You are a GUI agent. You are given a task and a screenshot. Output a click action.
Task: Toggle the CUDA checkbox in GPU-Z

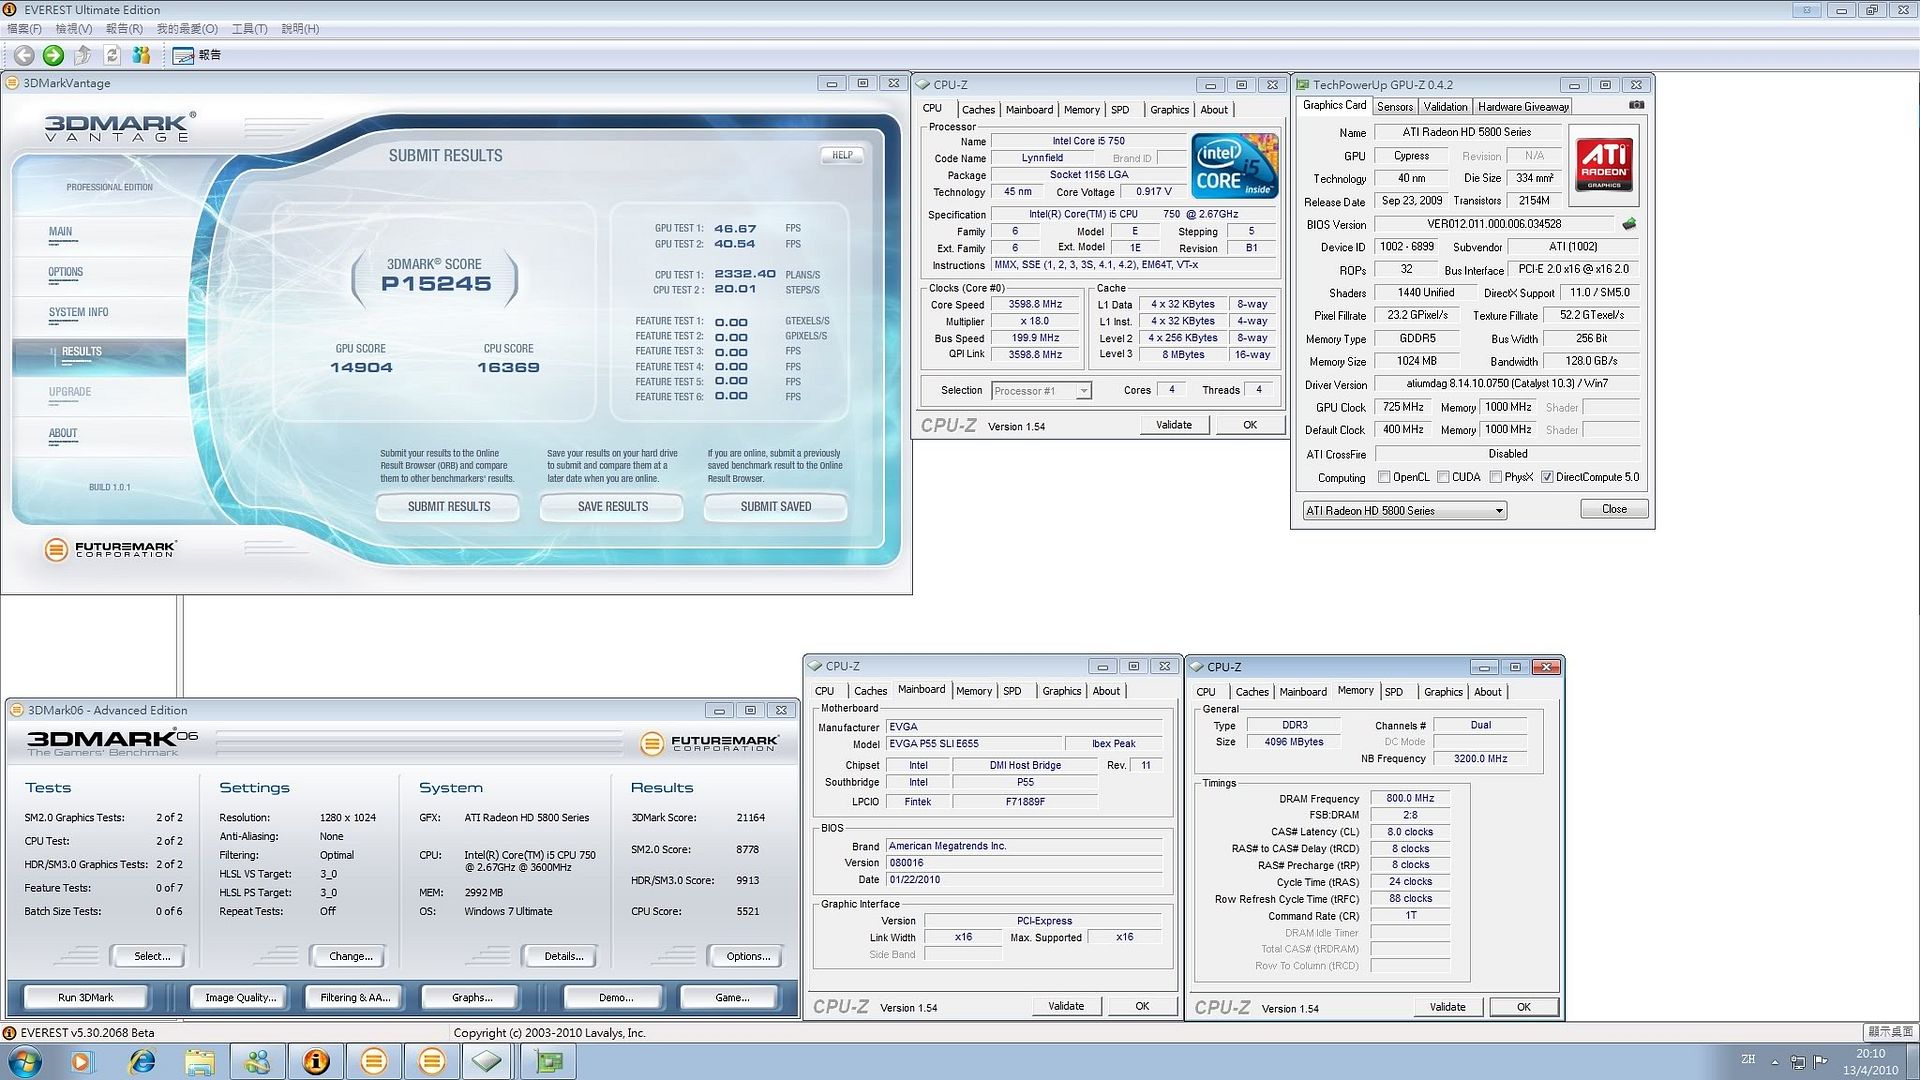pos(1443,477)
